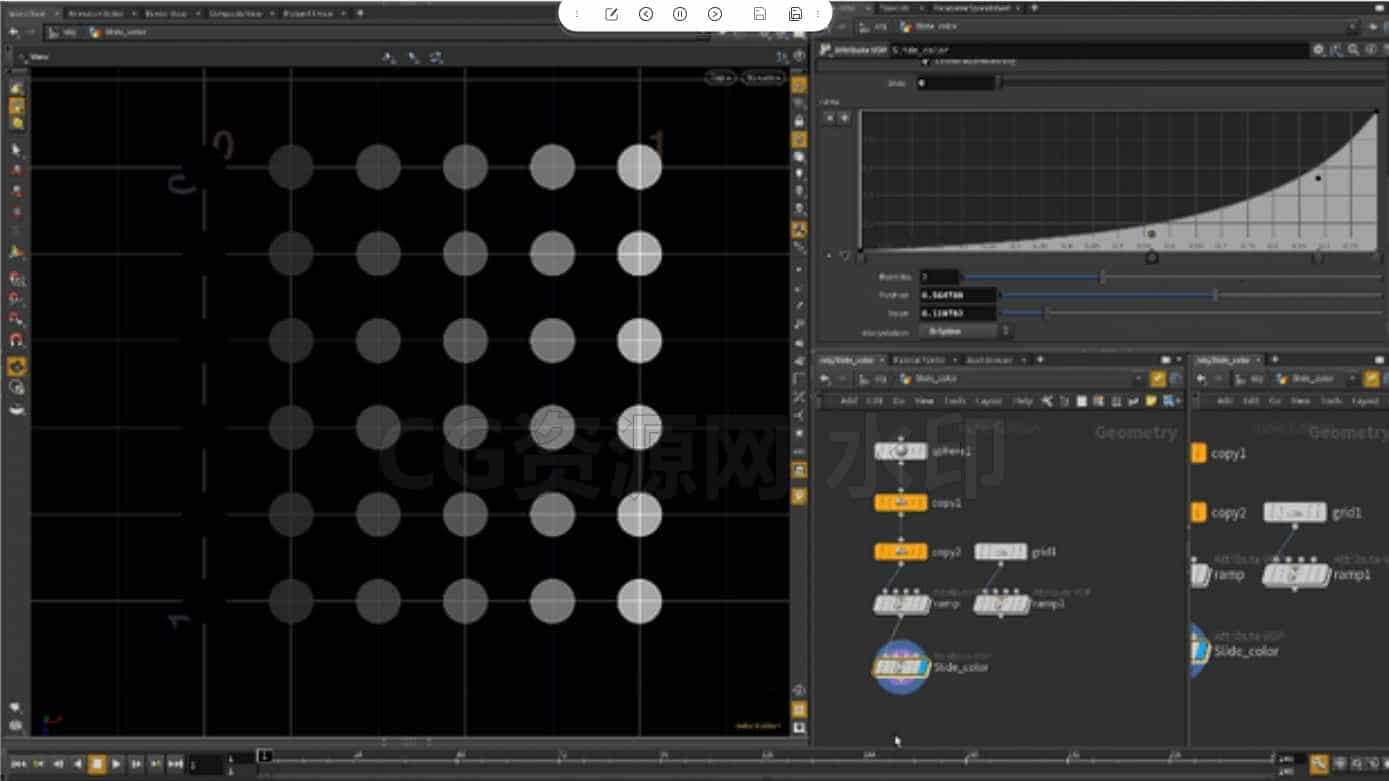Viewport: 1389px width, 781px height.
Task: Pause using the floating recorder bar button
Action: coord(680,14)
